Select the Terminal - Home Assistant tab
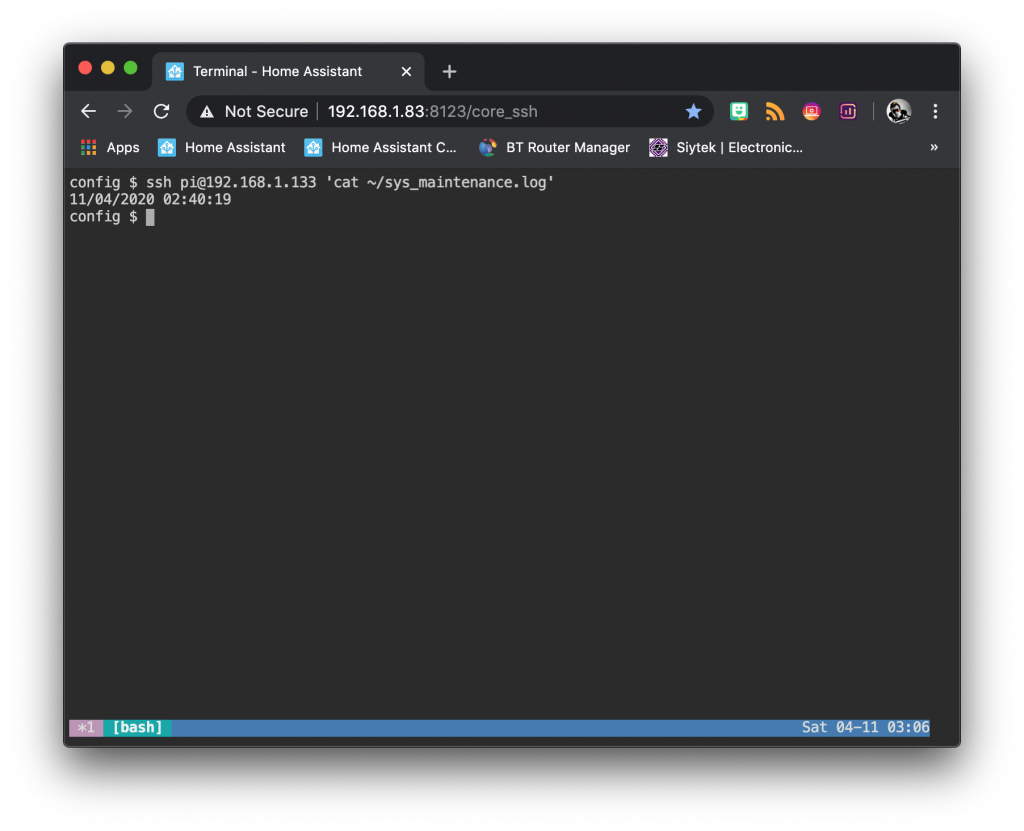Viewport: 1024px width, 831px height. point(288,71)
